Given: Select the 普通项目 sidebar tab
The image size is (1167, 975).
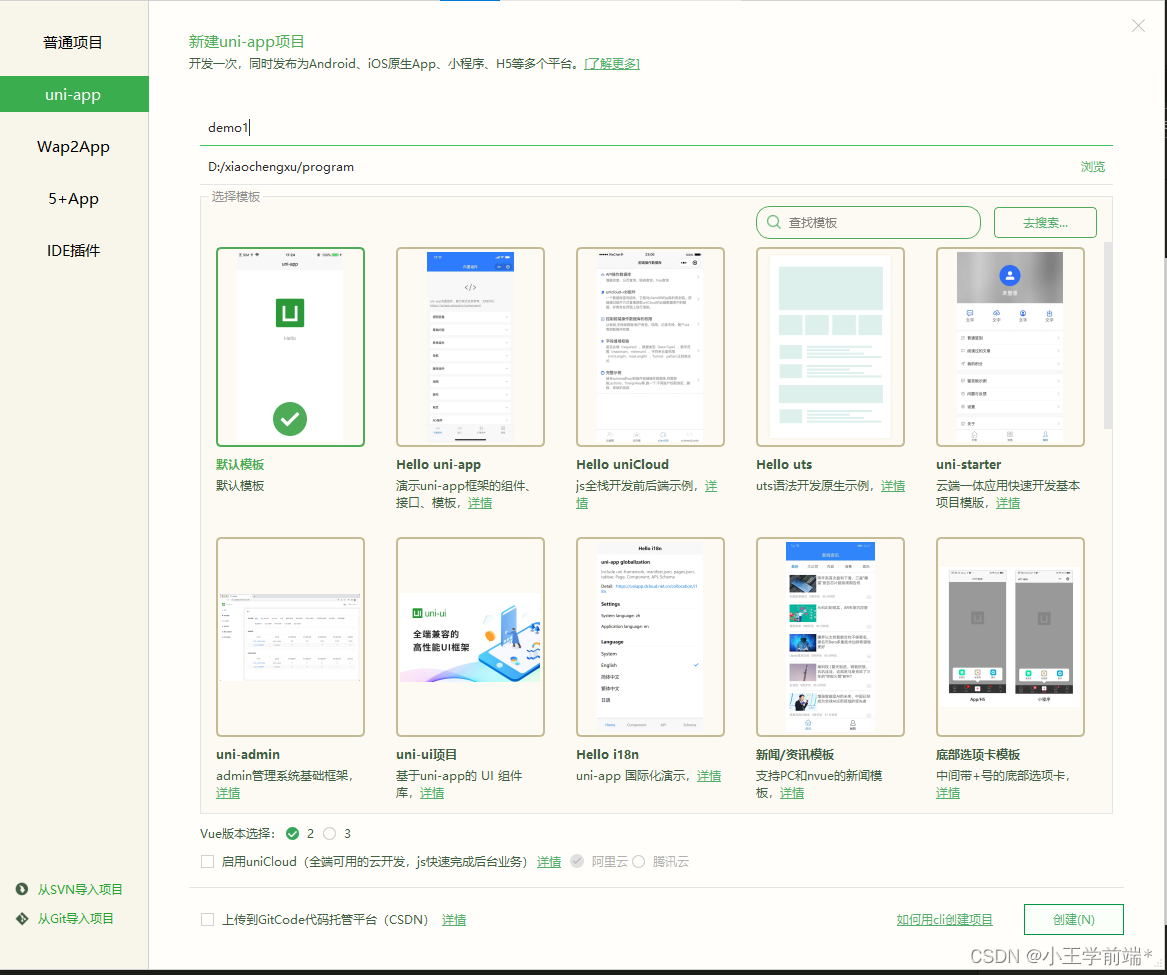Looking at the screenshot, I should click(73, 42).
